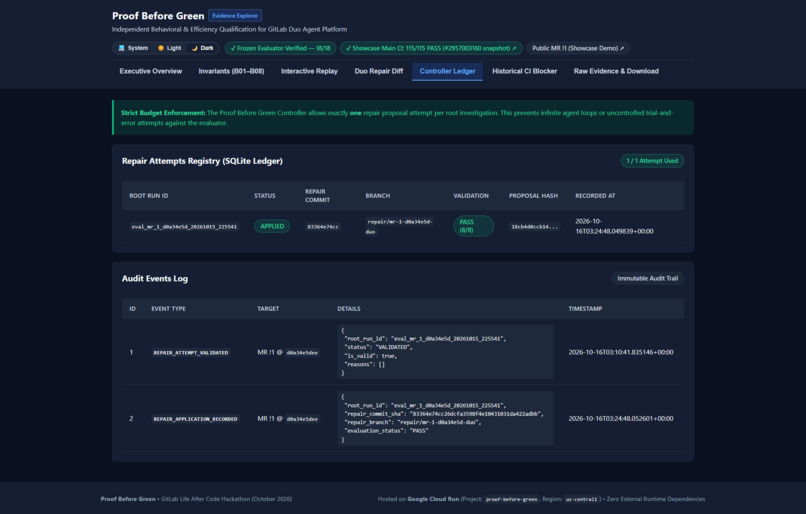Click the us-central1 region code in footer
The width and height of the screenshot is (806, 514).
pyautogui.click(x=581, y=499)
